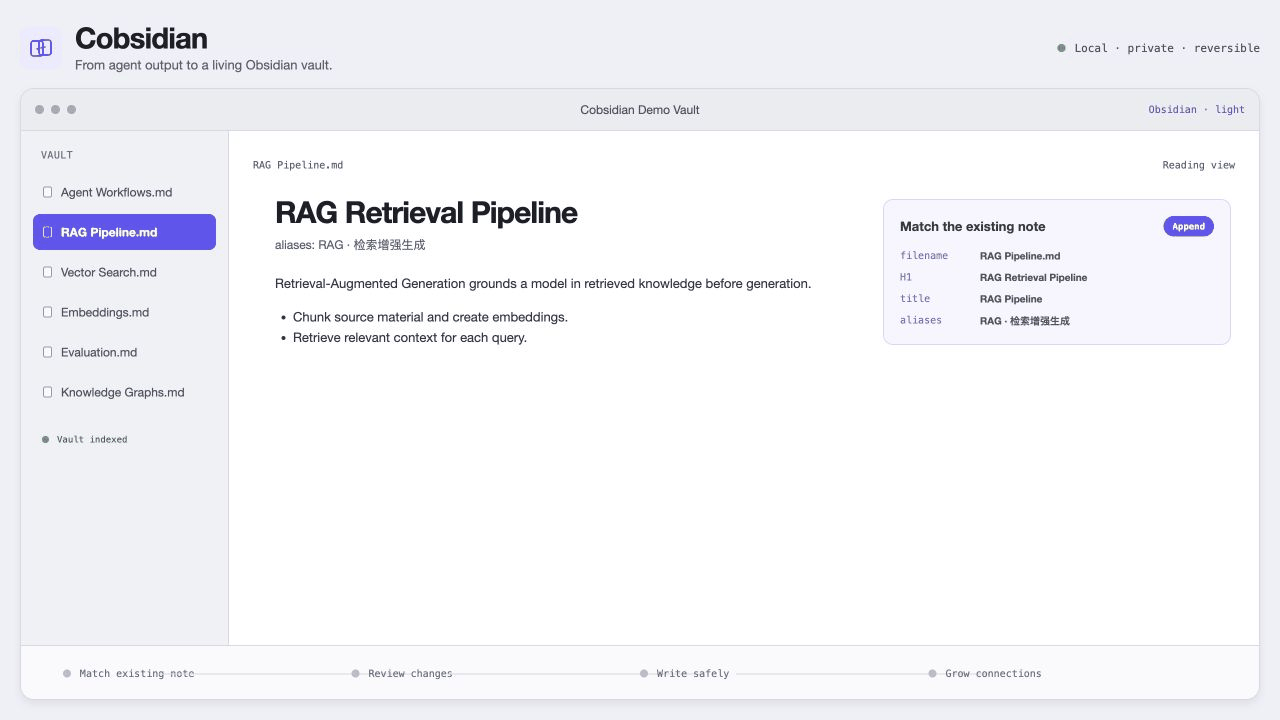Click the Cobsidian app name heading
Image resolution: width=1280 pixels, height=720 pixels.
point(141,38)
